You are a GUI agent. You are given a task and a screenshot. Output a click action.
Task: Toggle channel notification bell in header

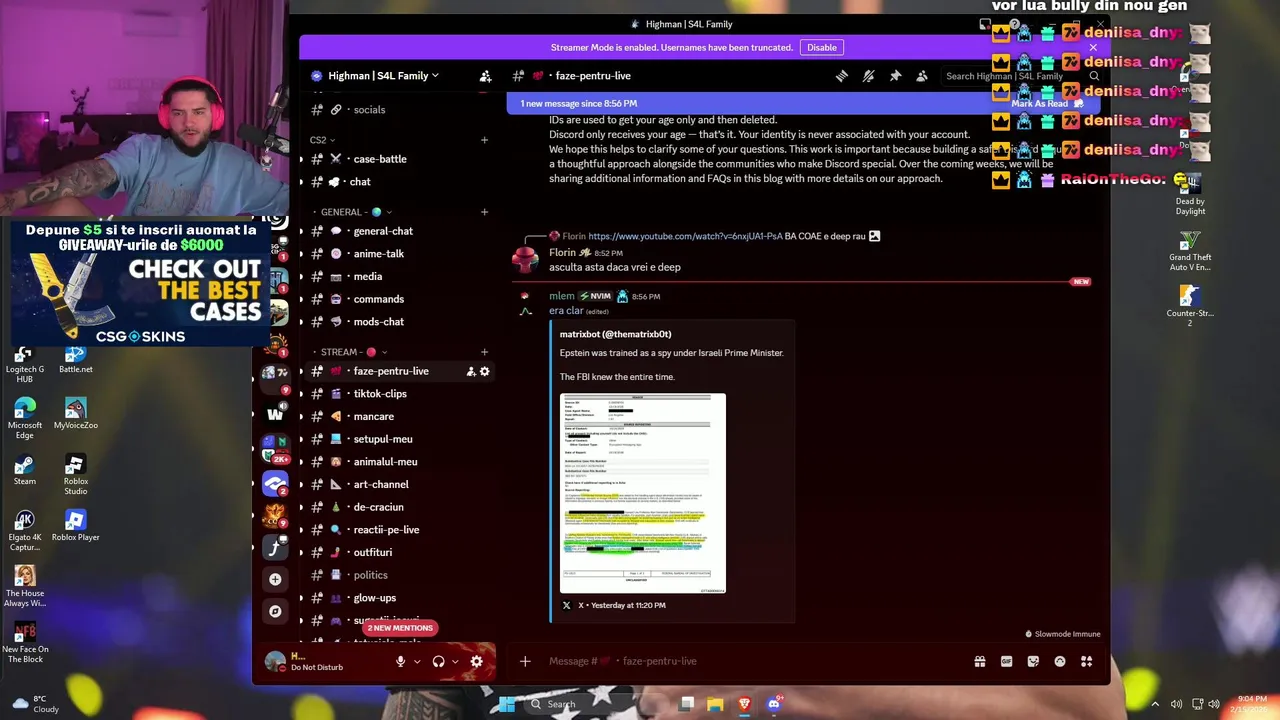coord(868,76)
